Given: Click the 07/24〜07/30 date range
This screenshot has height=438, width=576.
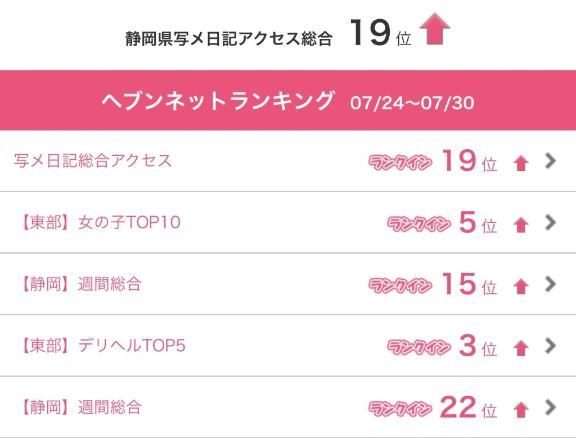Looking at the screenshot, I should point(412,103).
